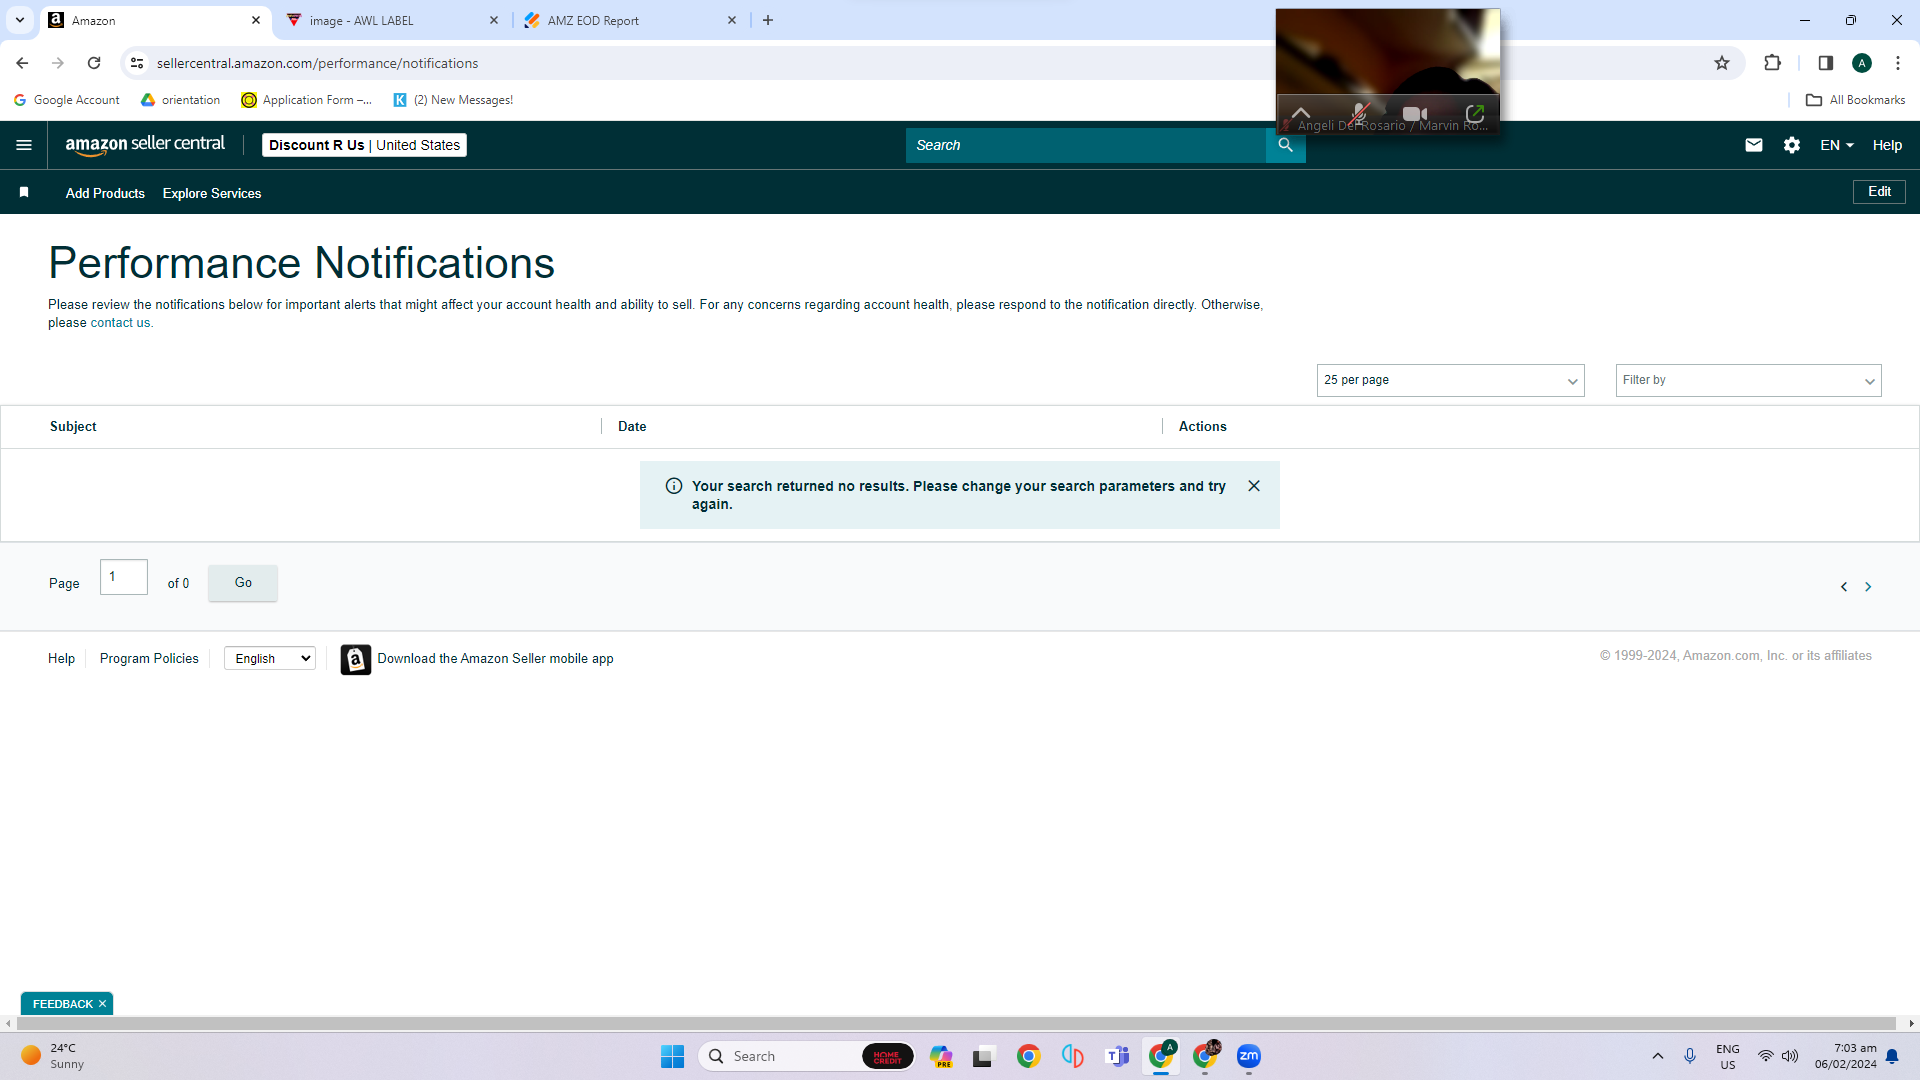Go to previous page arrow
The image size is (1920, 1080).
(1844, 587)
